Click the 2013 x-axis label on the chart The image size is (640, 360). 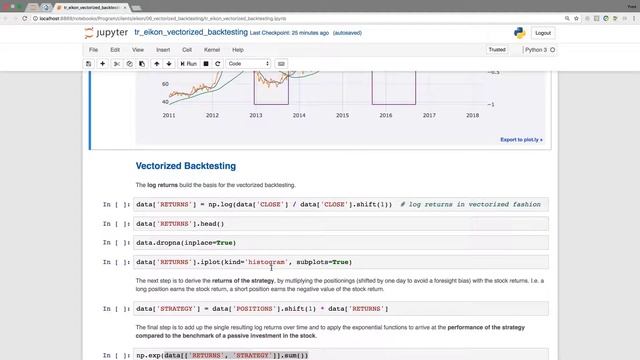(x=256, y=116)
